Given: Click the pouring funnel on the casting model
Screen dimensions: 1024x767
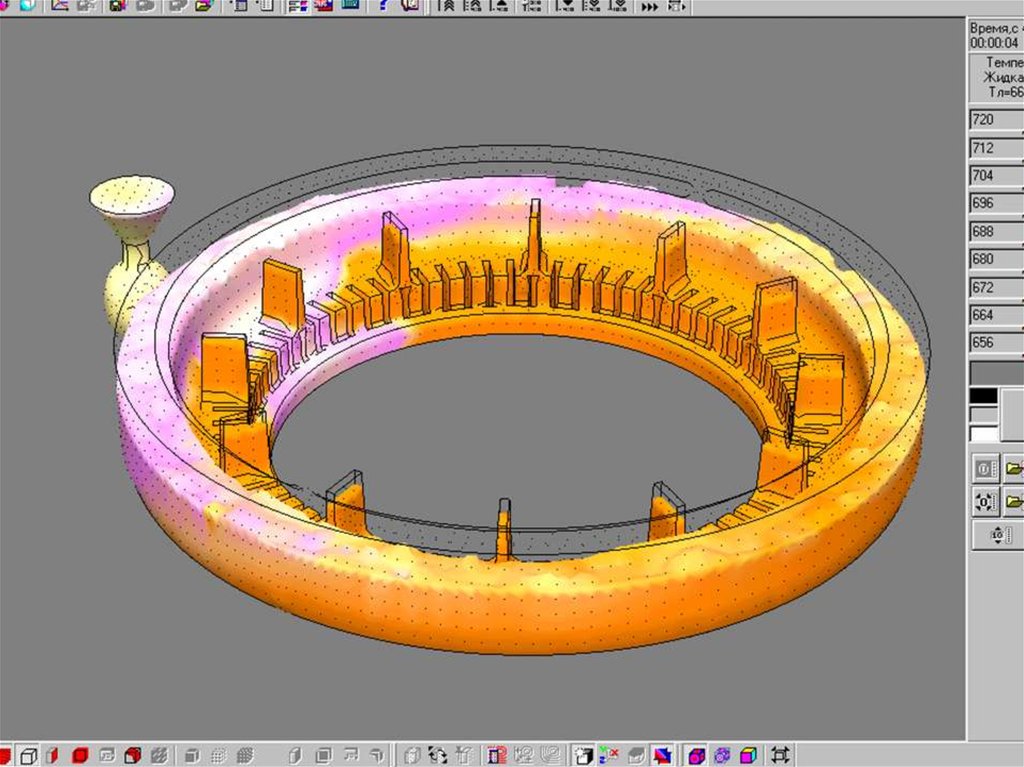Looking at the screenshot, I should [x=132, y=197].
